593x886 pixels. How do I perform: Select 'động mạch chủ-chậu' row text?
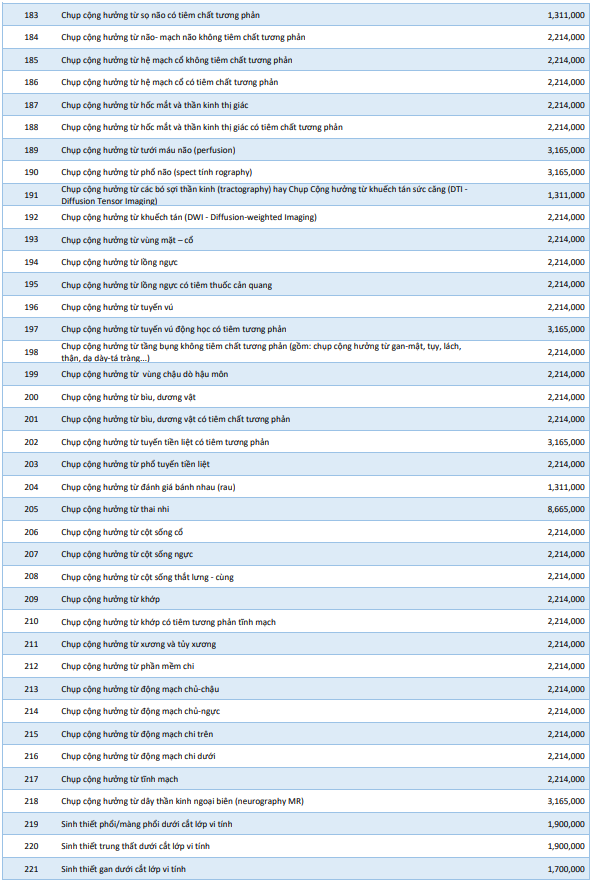[140, 689]
